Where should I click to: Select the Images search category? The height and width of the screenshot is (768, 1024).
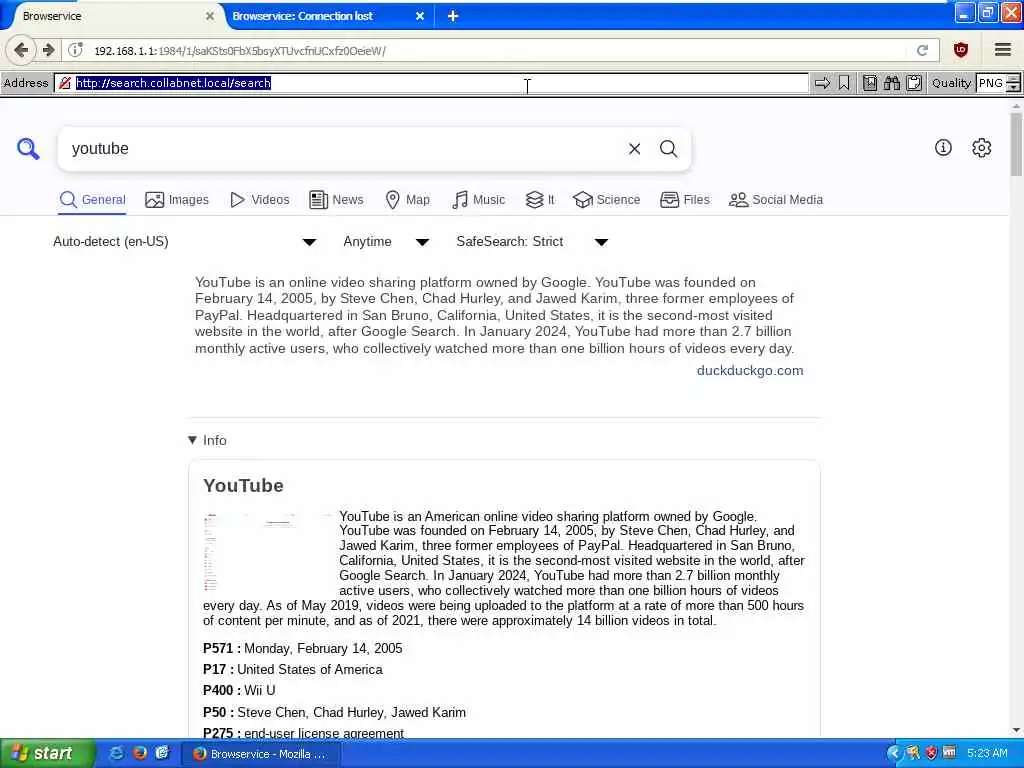tap(177, 200)
